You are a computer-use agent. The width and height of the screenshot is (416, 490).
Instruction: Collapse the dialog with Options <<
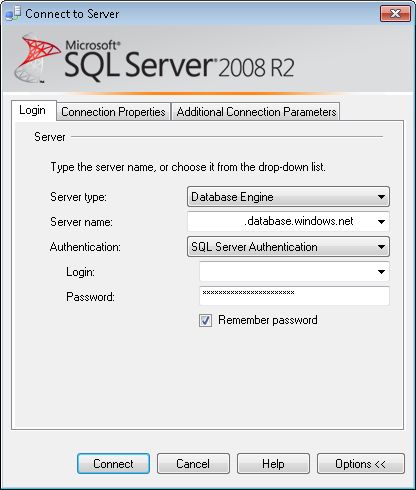361,464
